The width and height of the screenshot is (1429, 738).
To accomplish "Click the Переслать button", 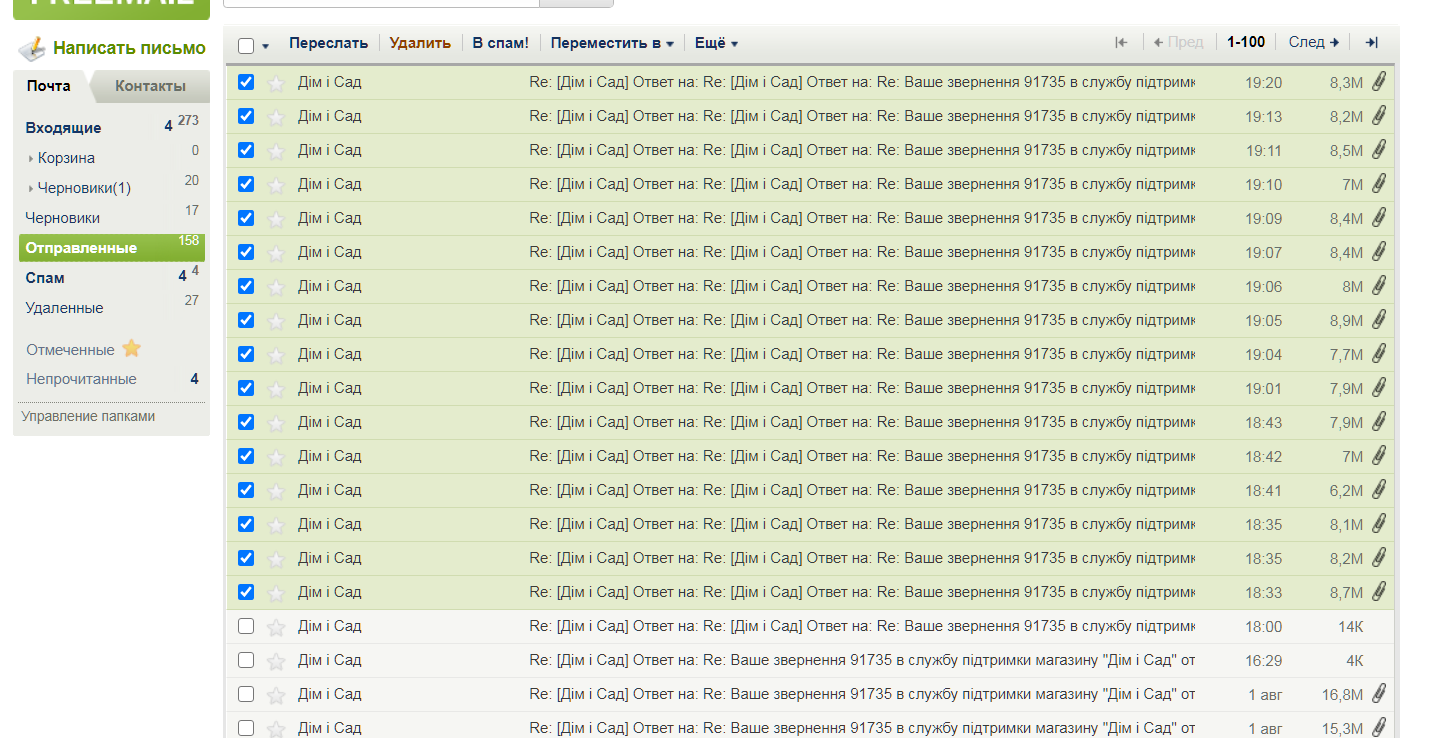I will [328, 43].
